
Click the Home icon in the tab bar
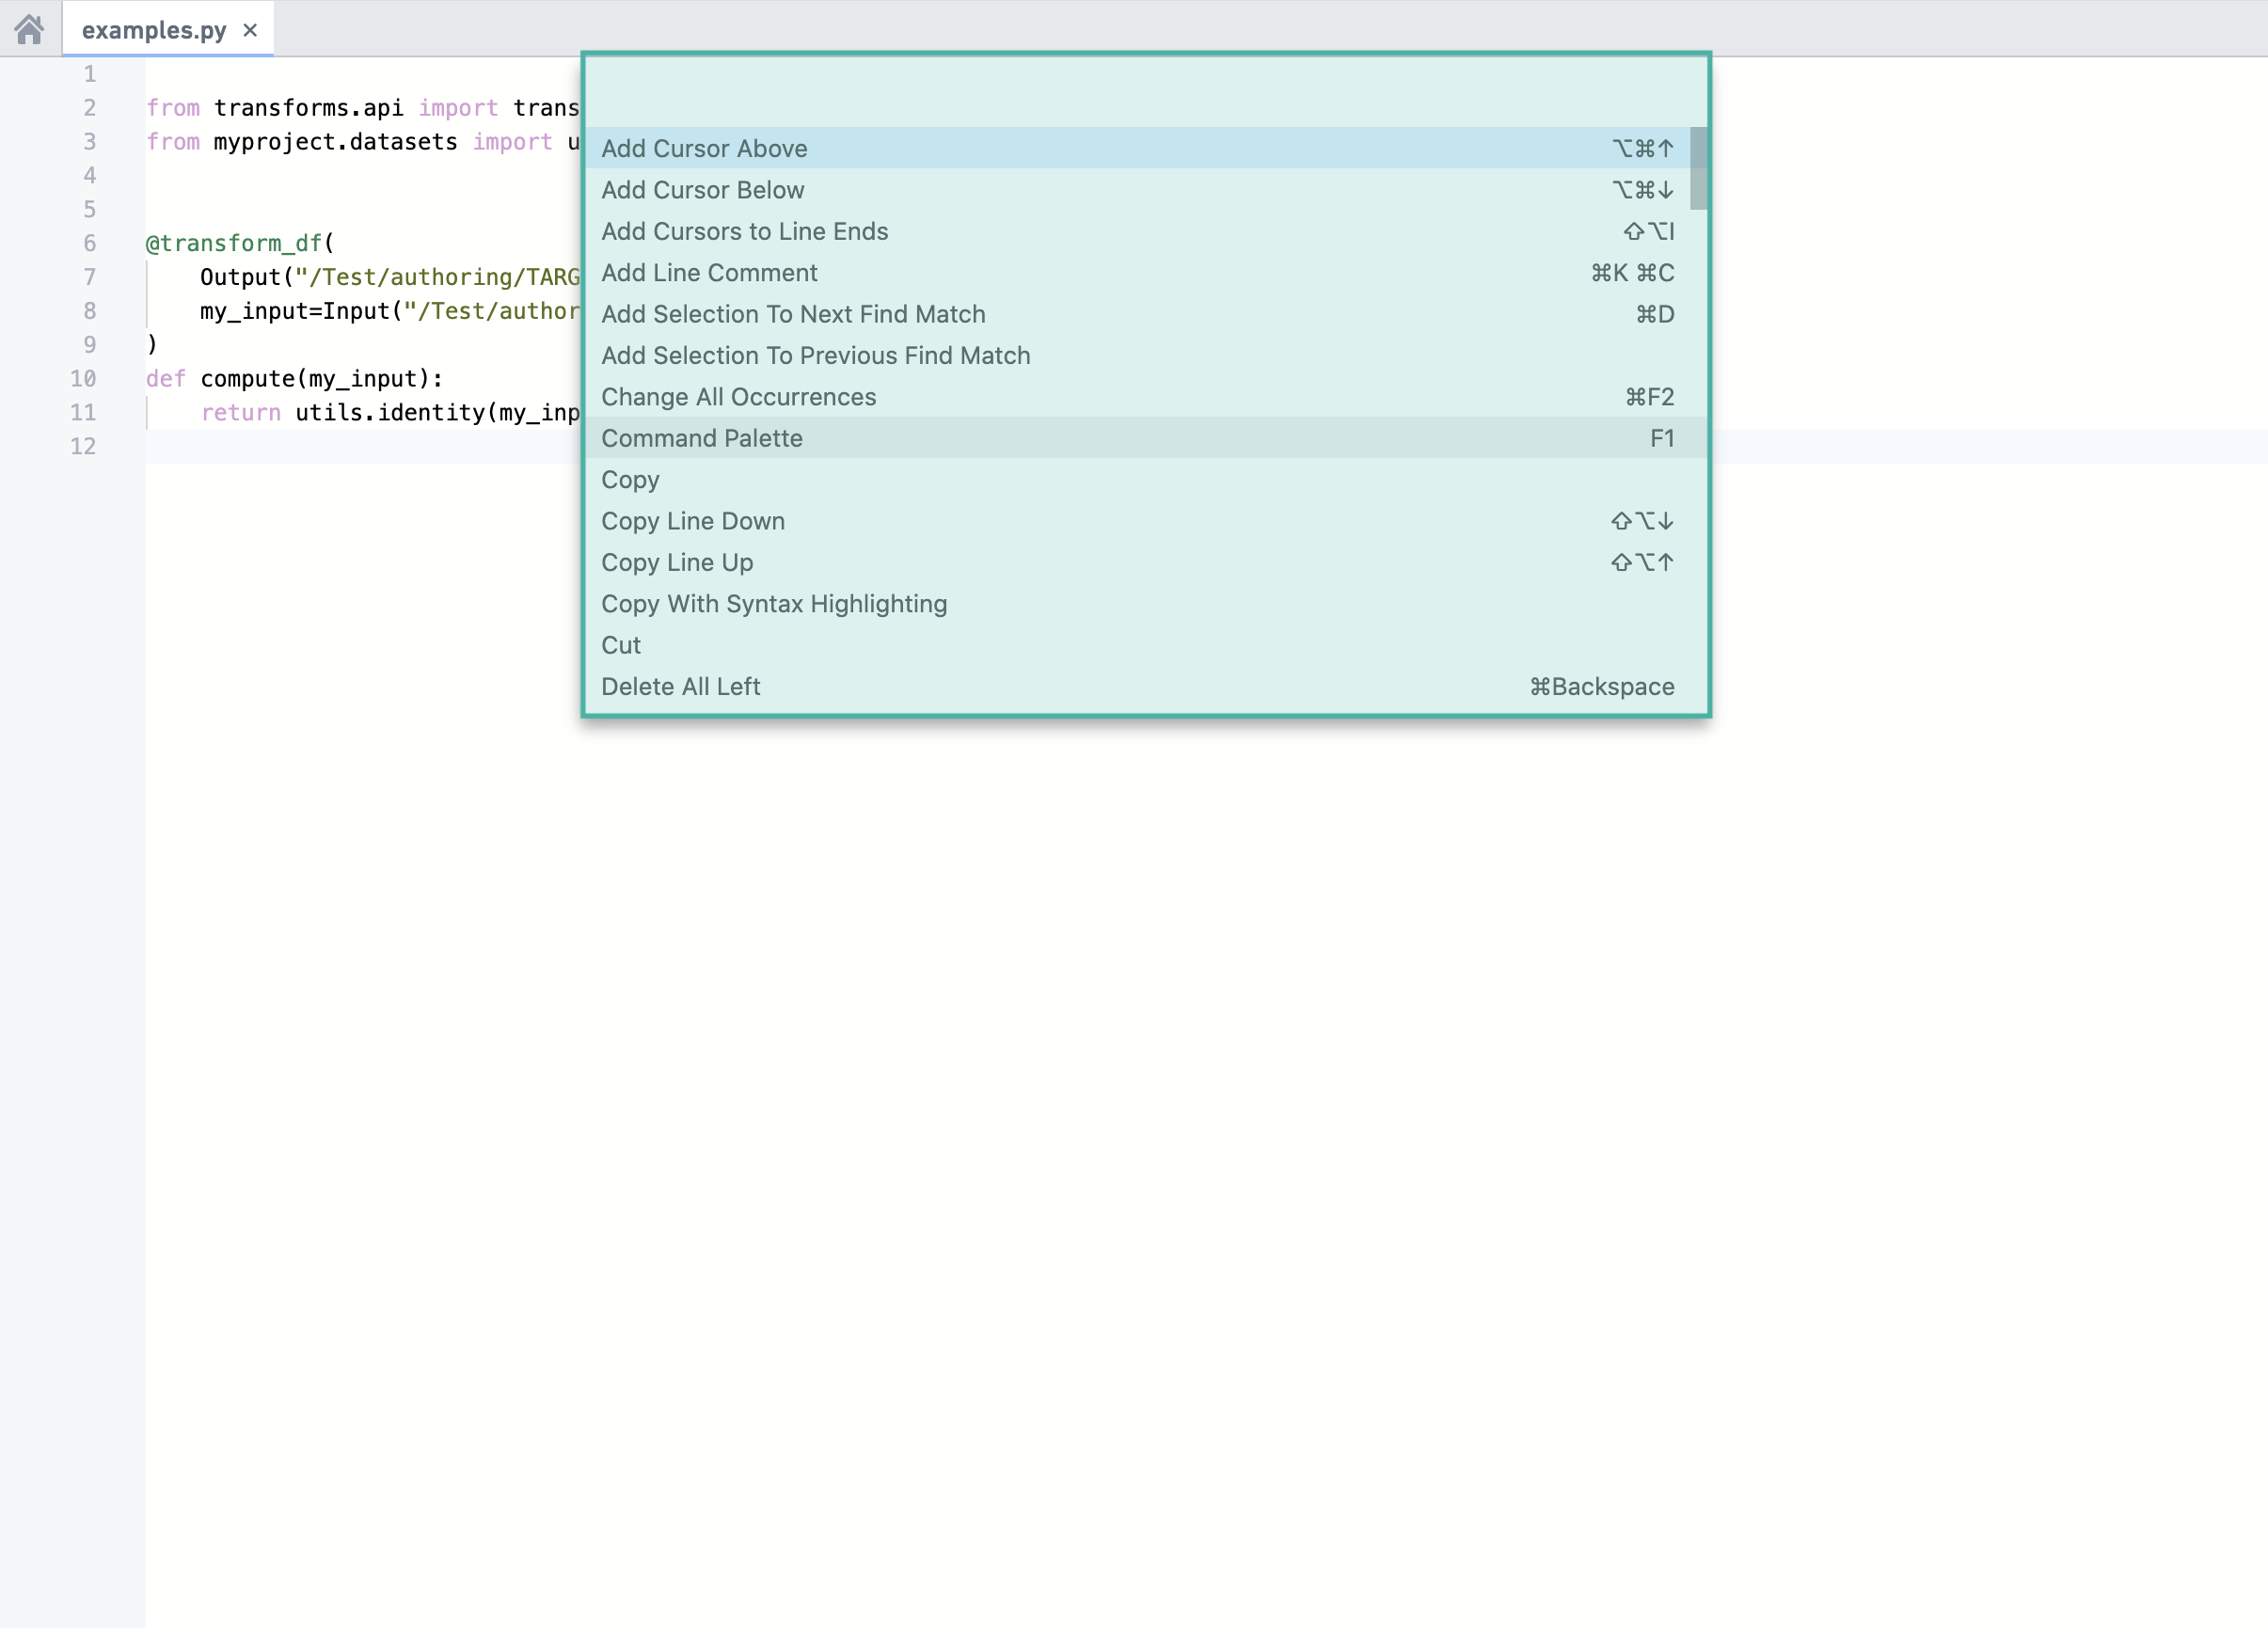(x=30, y=29)
